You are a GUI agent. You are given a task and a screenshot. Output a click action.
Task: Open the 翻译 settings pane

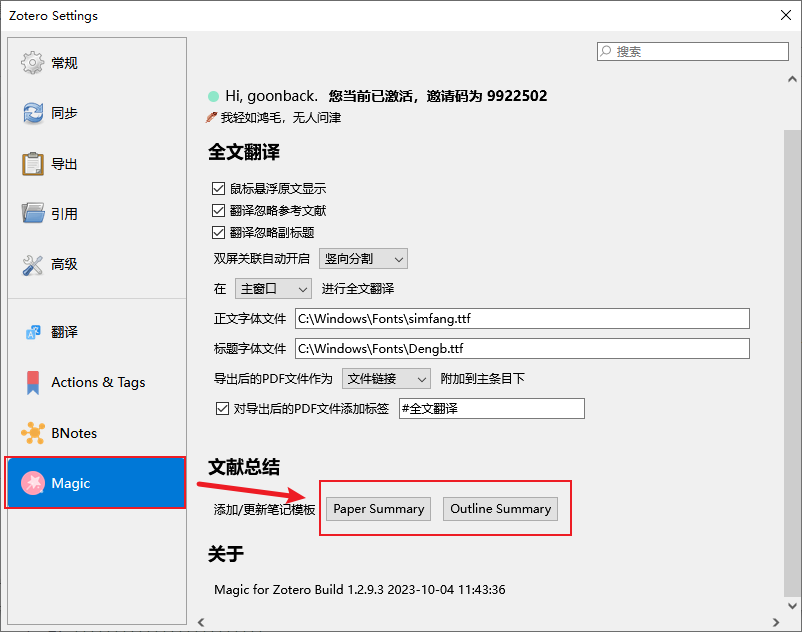(97, 332)
